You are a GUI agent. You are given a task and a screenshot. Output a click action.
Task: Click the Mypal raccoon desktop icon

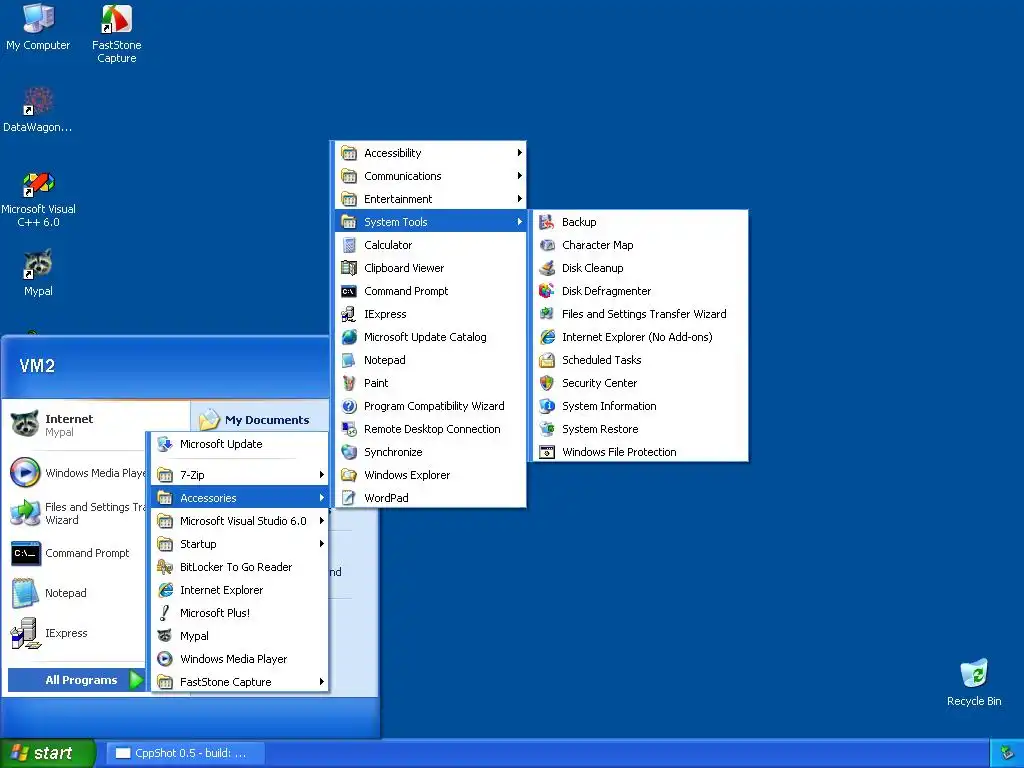(38, 264)
